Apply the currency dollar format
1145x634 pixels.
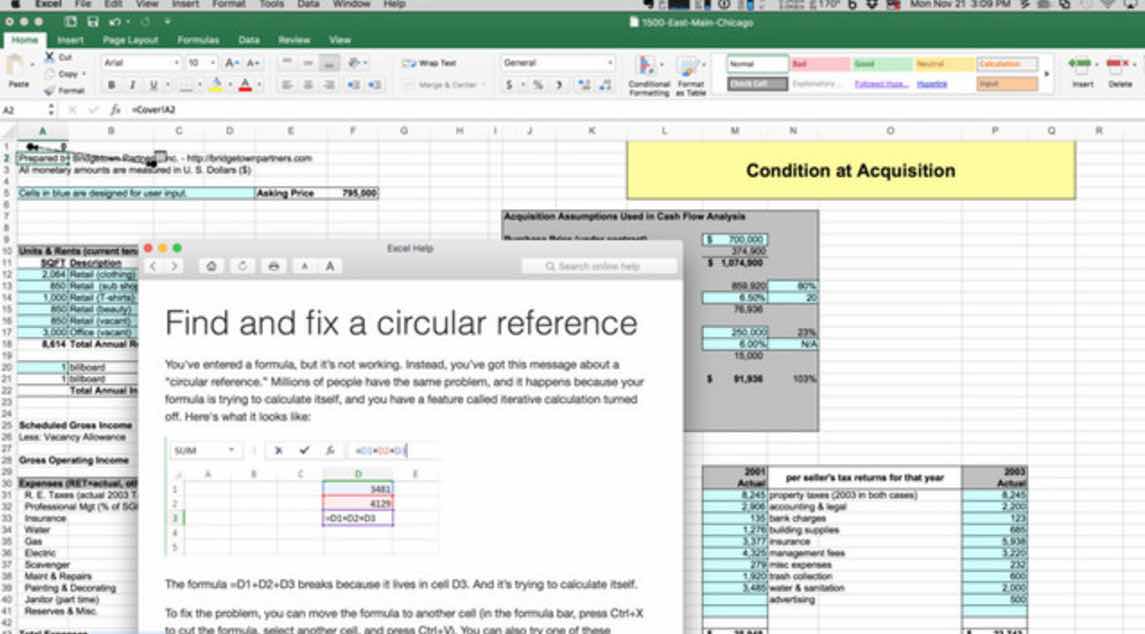[x=509, y=85]
